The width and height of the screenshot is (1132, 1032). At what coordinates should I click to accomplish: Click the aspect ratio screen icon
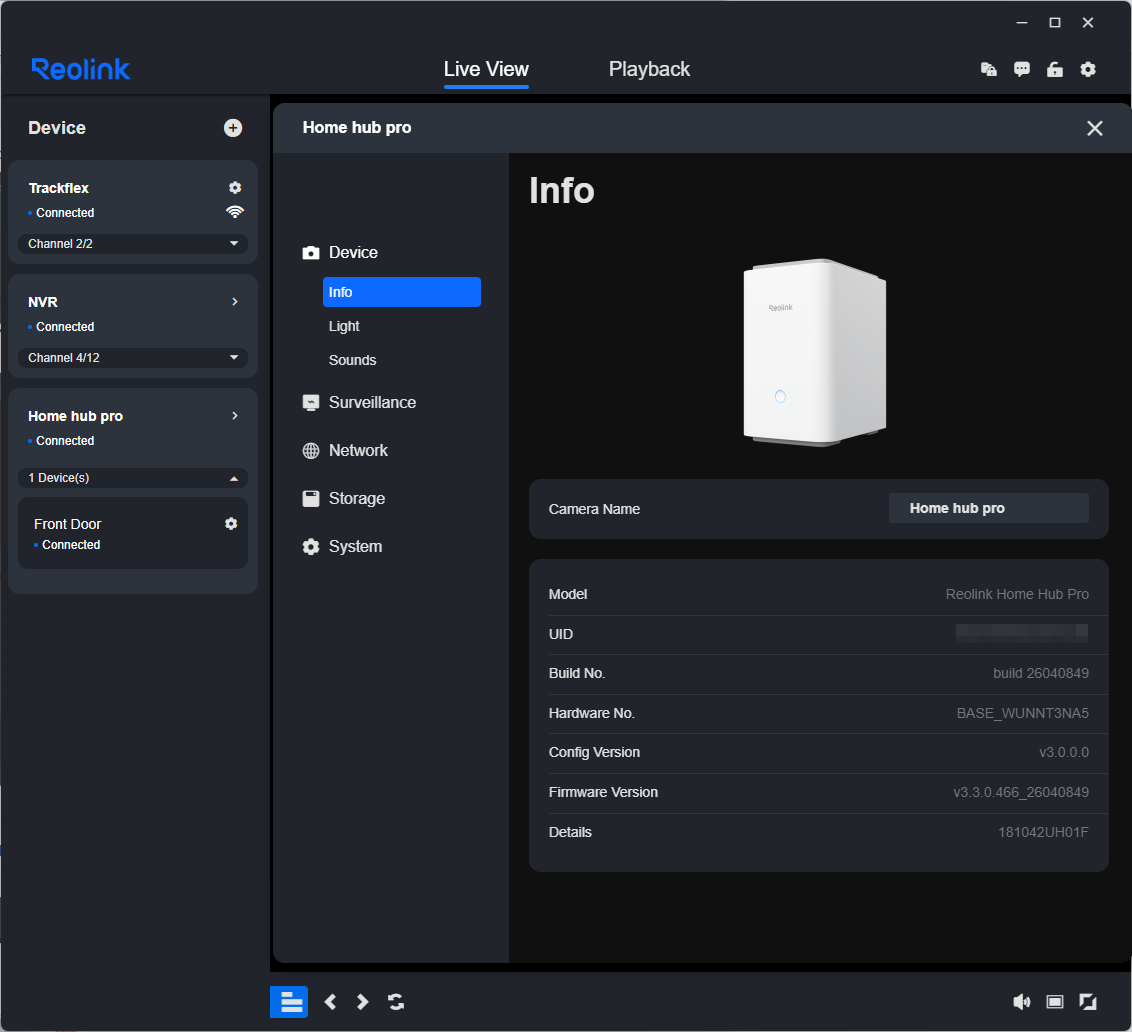point(1055,1002)
